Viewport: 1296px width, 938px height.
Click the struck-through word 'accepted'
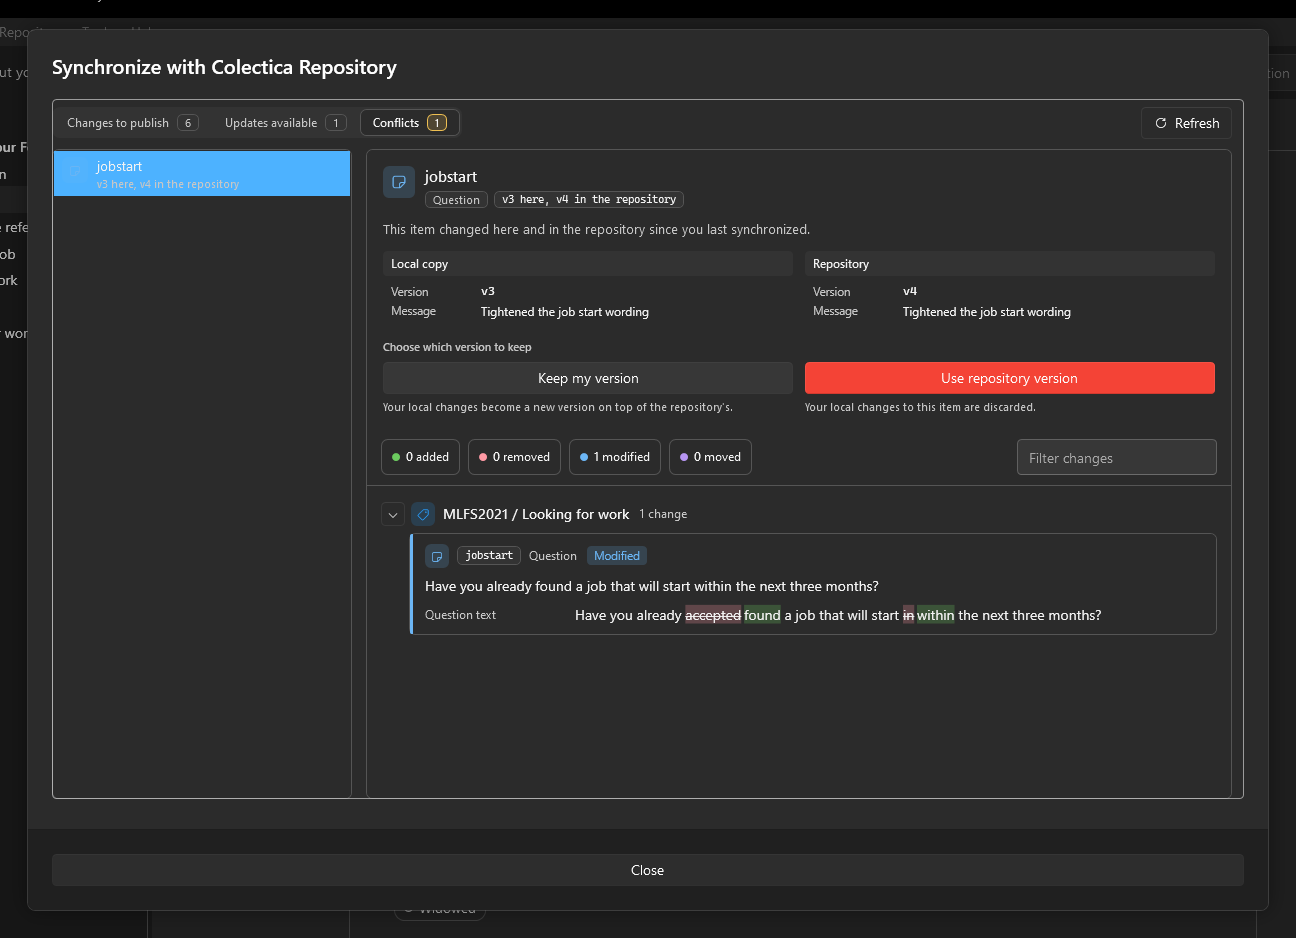713,615
